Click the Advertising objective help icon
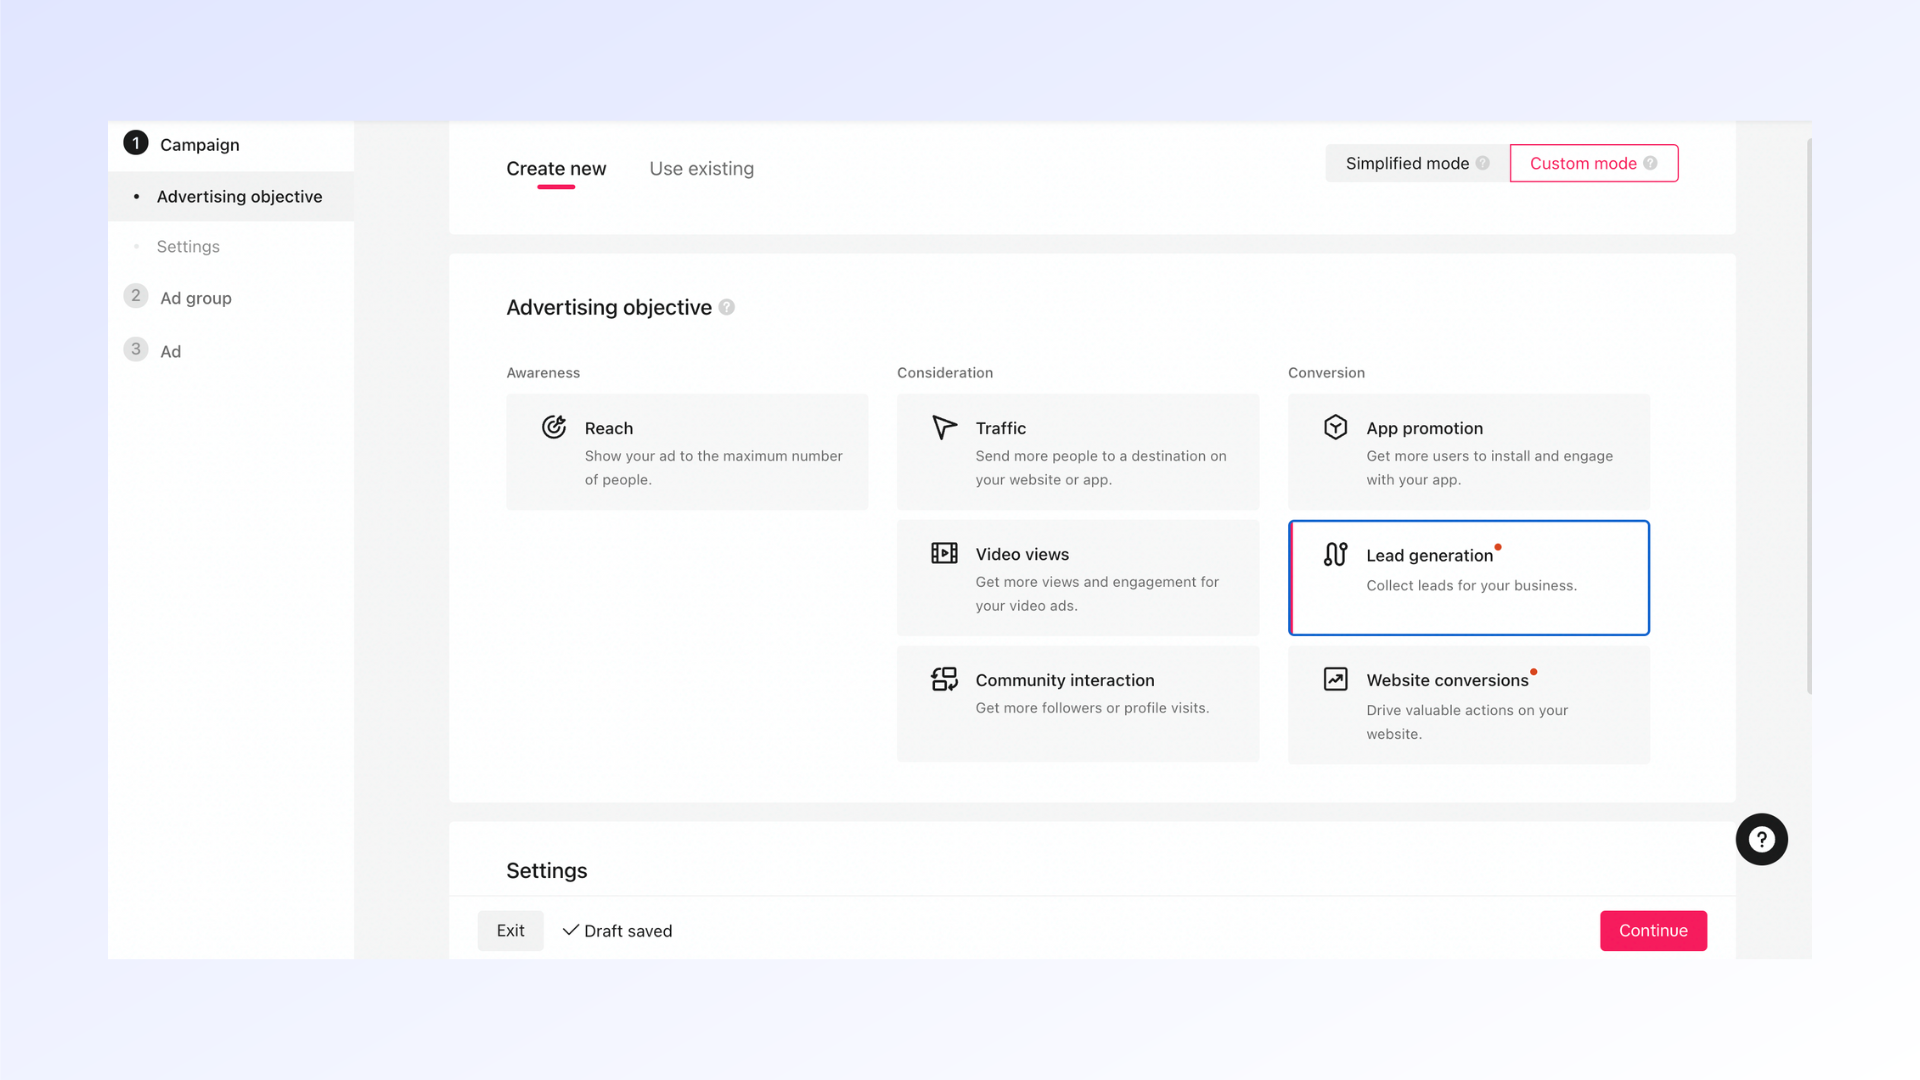The width and height of the screenshot is (1920, 1080). 727,308
